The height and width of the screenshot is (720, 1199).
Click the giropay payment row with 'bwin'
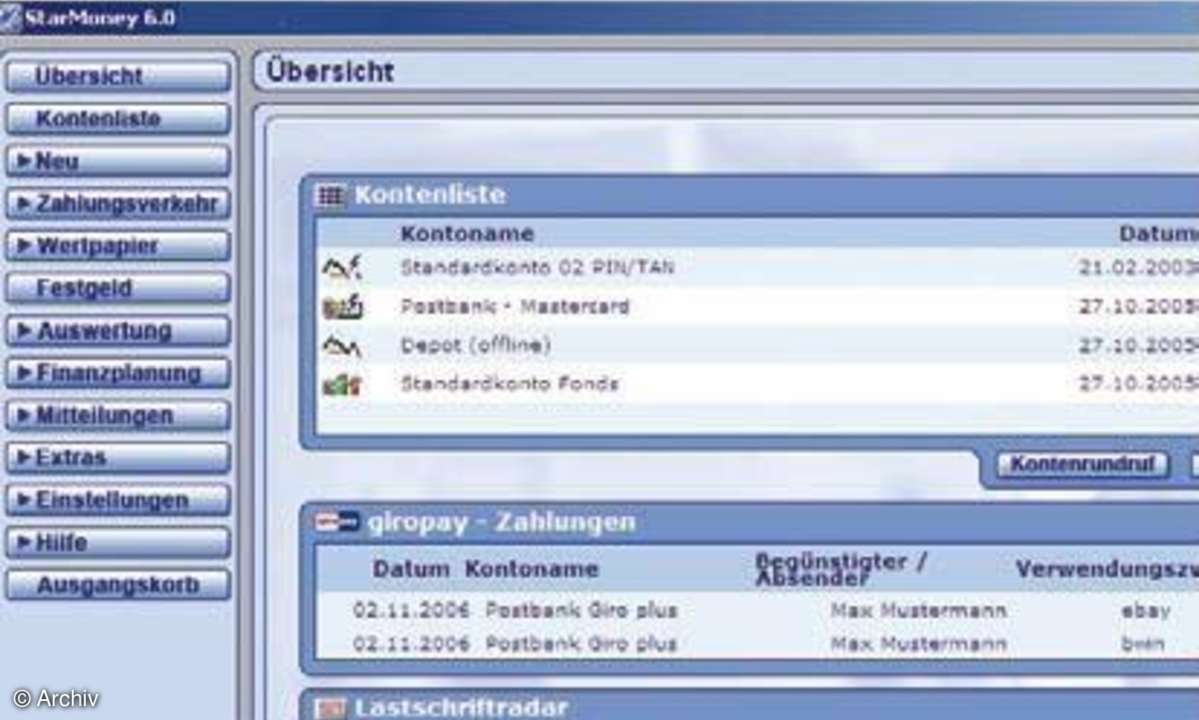[757, 644]
